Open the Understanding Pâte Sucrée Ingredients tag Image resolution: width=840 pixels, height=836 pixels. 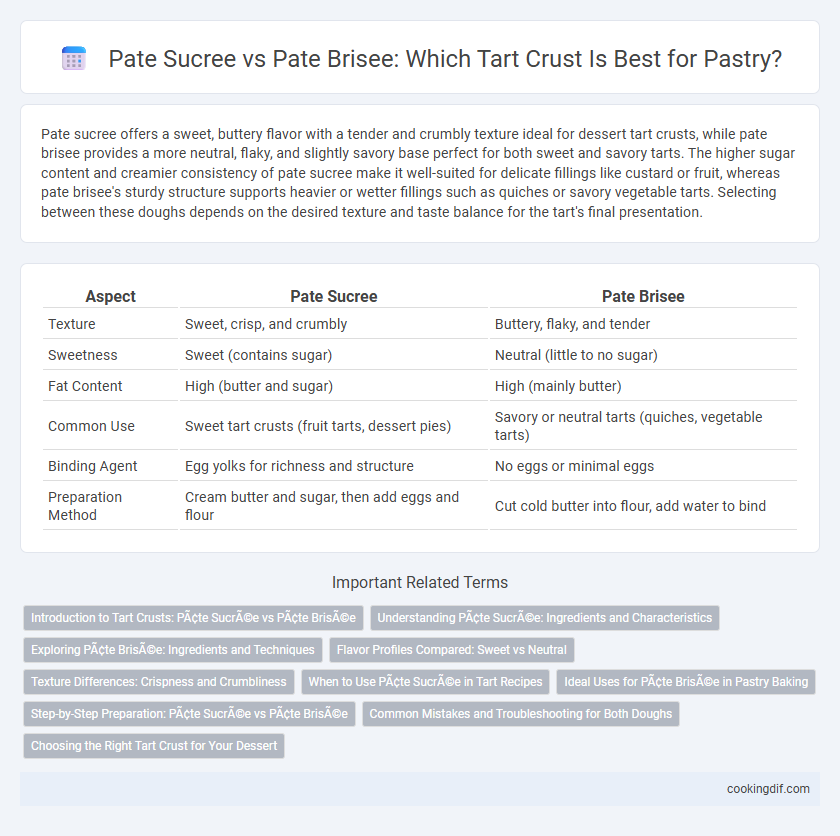click(544, 617)
